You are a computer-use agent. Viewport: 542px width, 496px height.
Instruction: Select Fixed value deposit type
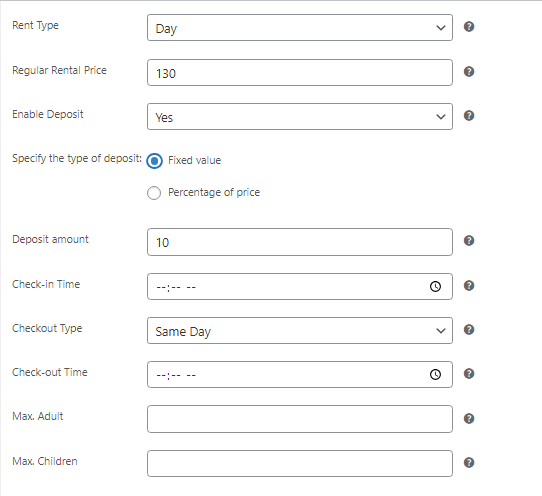coord(154,161)
